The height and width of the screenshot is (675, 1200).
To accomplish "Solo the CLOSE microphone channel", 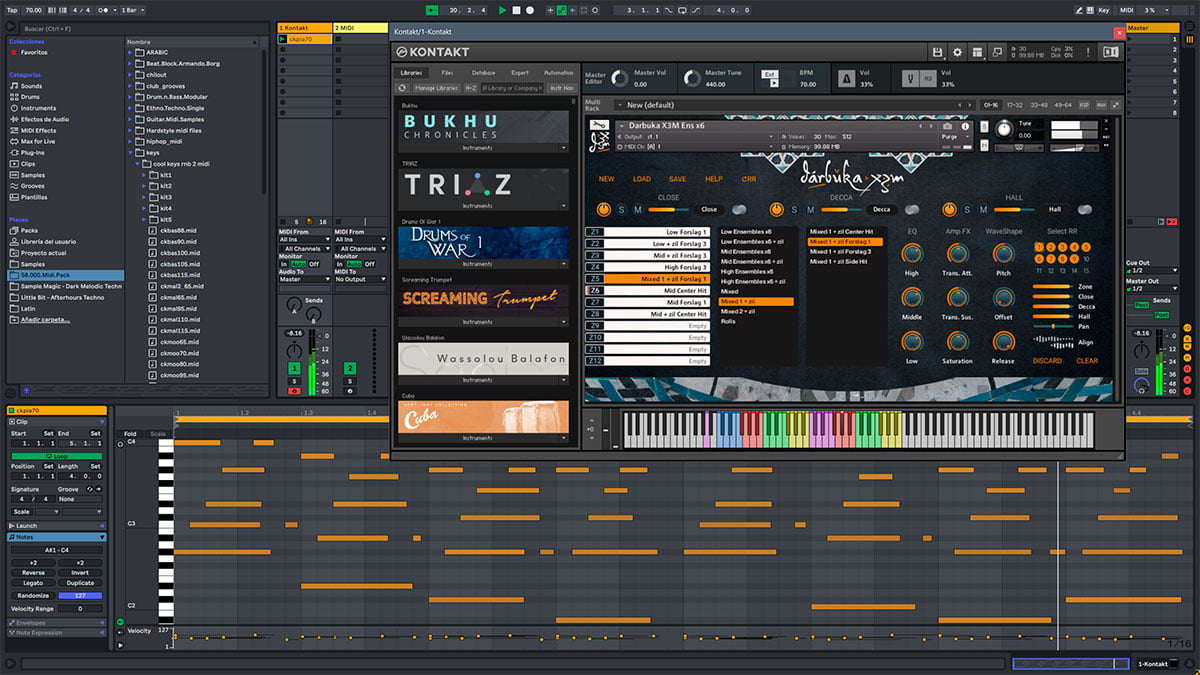I will click(622, 209).
